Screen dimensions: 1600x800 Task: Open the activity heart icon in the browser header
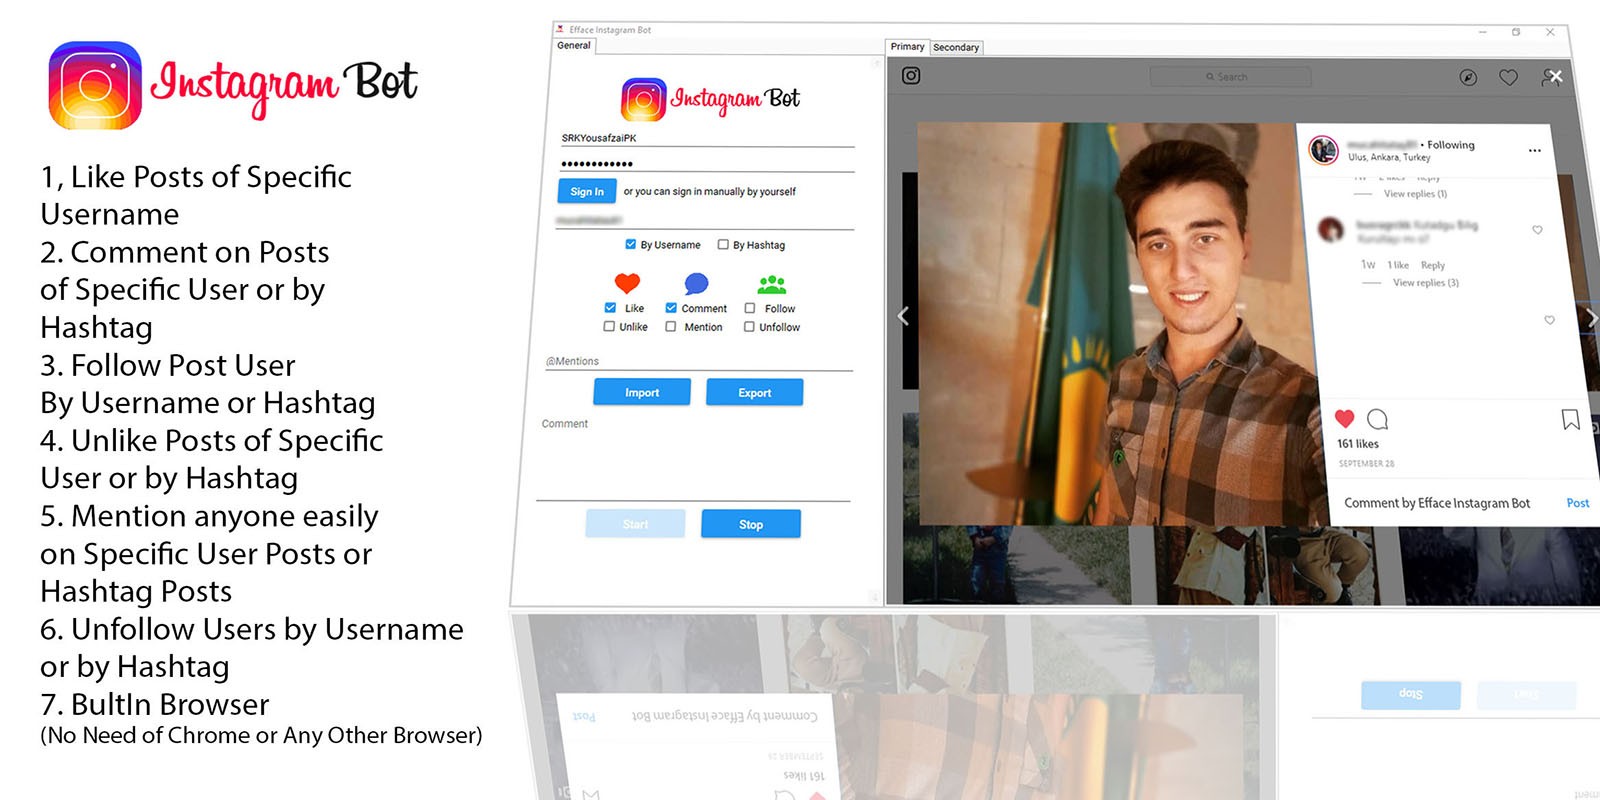click(x=1508, y=77)
